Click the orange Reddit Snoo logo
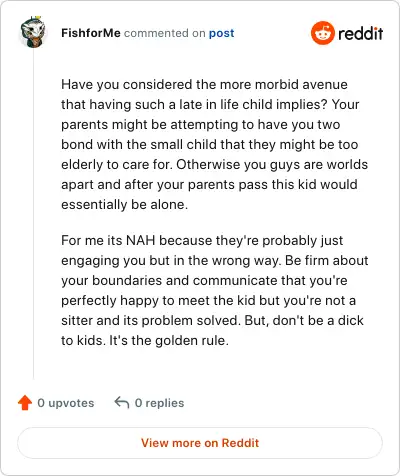This screenshot has height=476, width=400. tap(322, 33)
